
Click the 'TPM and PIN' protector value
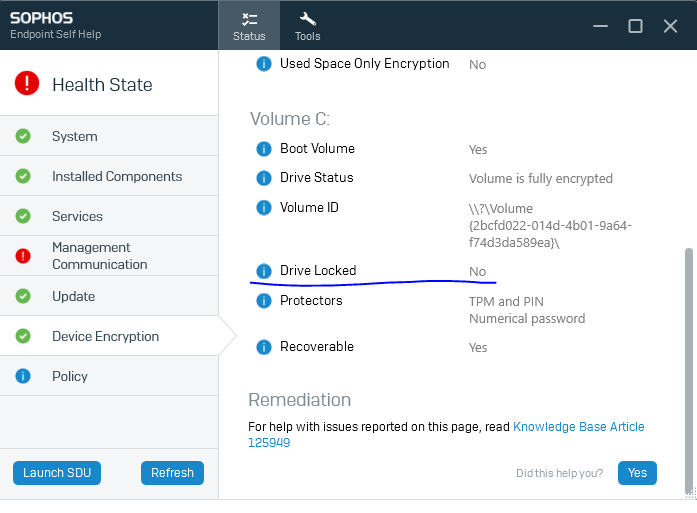click(x=506, y=302)
